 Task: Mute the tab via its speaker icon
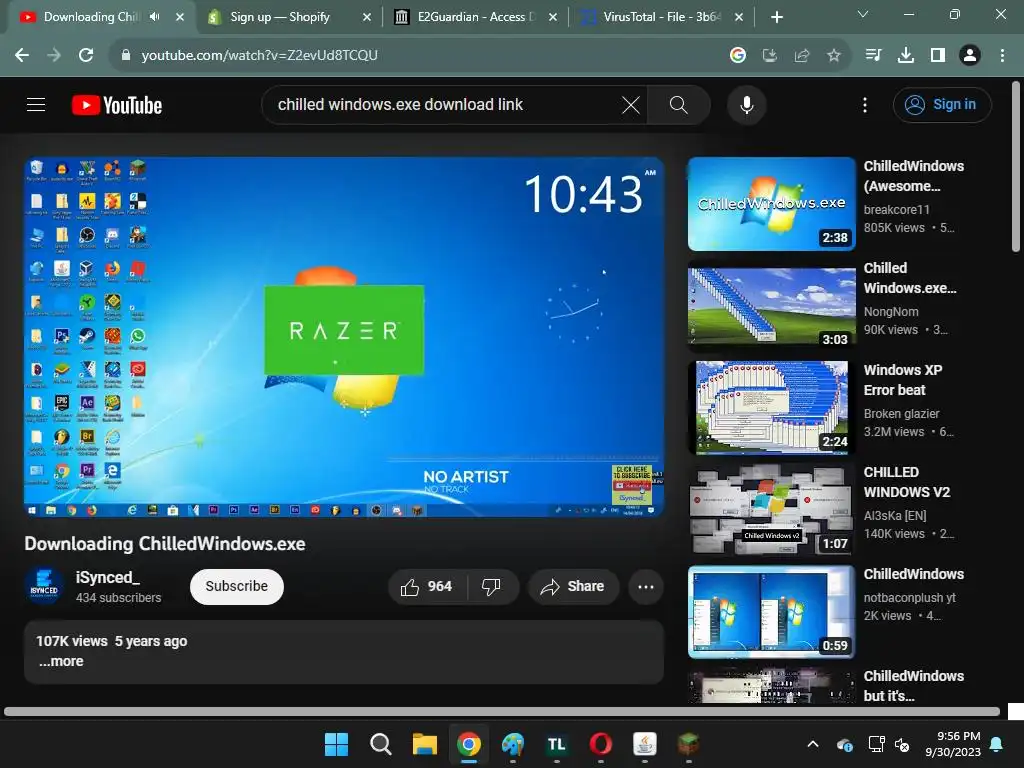point(154,17)
